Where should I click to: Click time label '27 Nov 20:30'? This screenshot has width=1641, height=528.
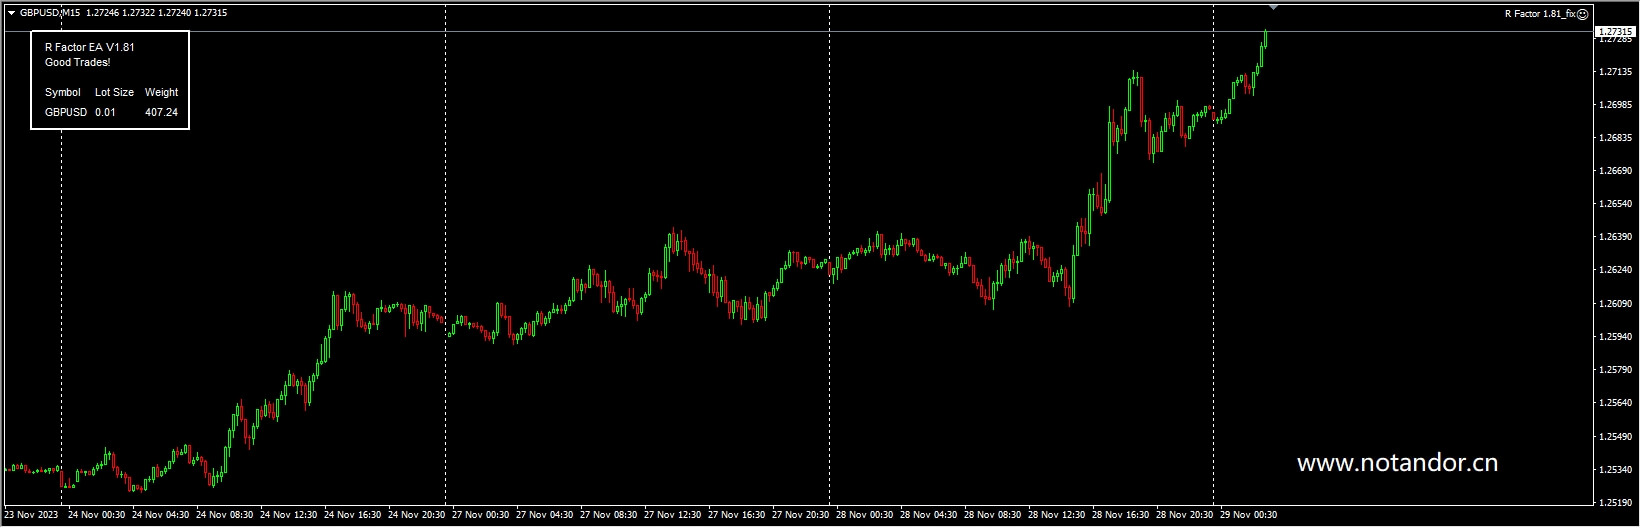coord(800,515)
